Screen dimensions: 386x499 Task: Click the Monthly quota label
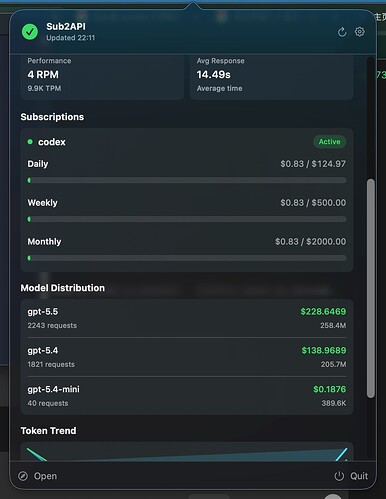[x=44, y=242]
